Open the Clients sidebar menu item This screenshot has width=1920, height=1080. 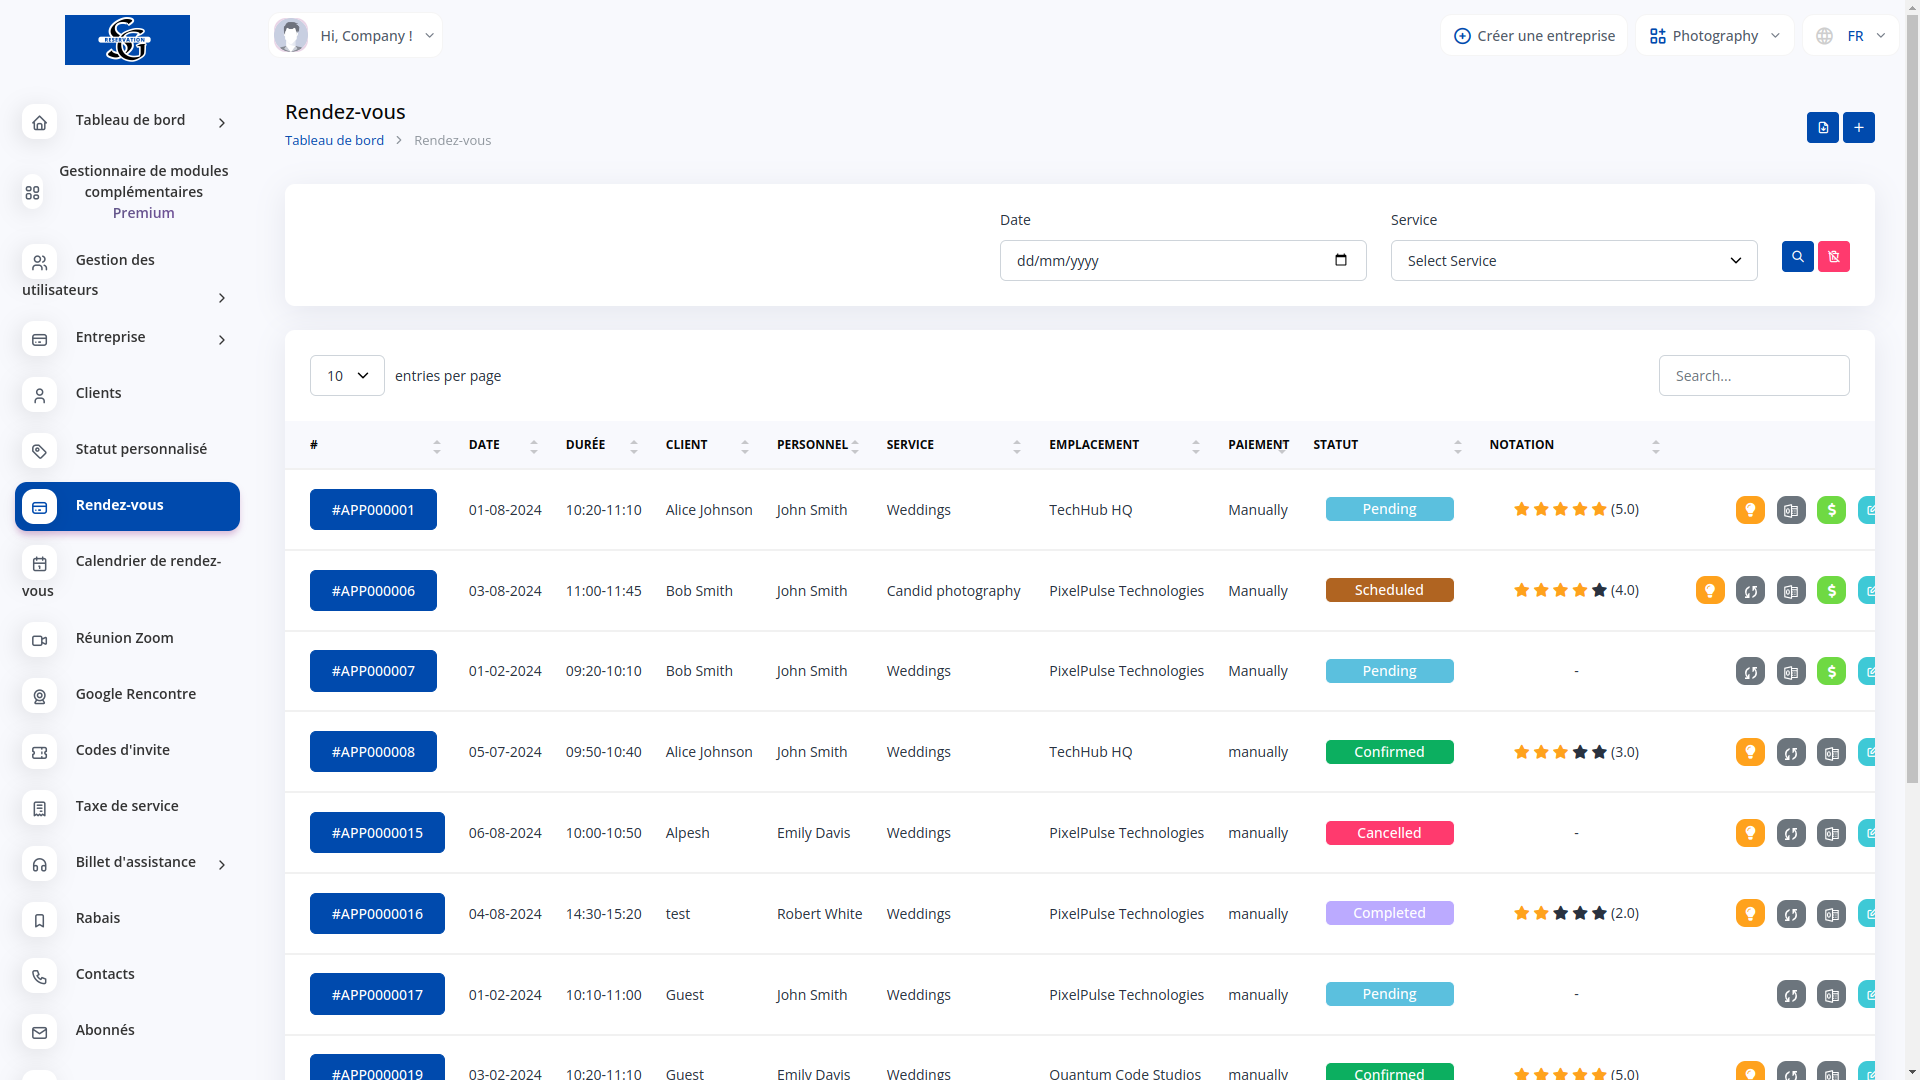pos(98,393)
